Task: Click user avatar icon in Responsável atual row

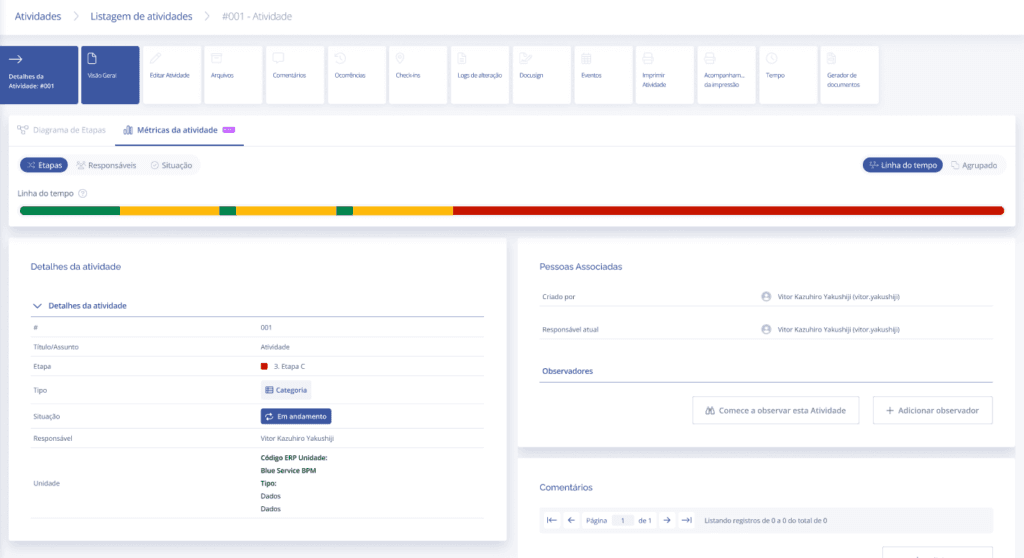Action: coord(766,329)
